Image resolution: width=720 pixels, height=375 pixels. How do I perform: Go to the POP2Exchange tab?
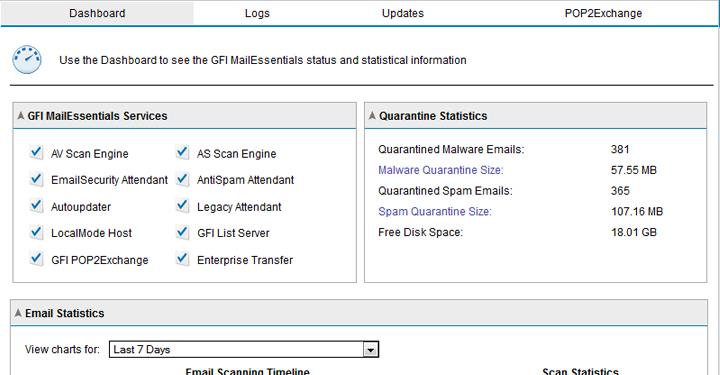coord(603,13)
